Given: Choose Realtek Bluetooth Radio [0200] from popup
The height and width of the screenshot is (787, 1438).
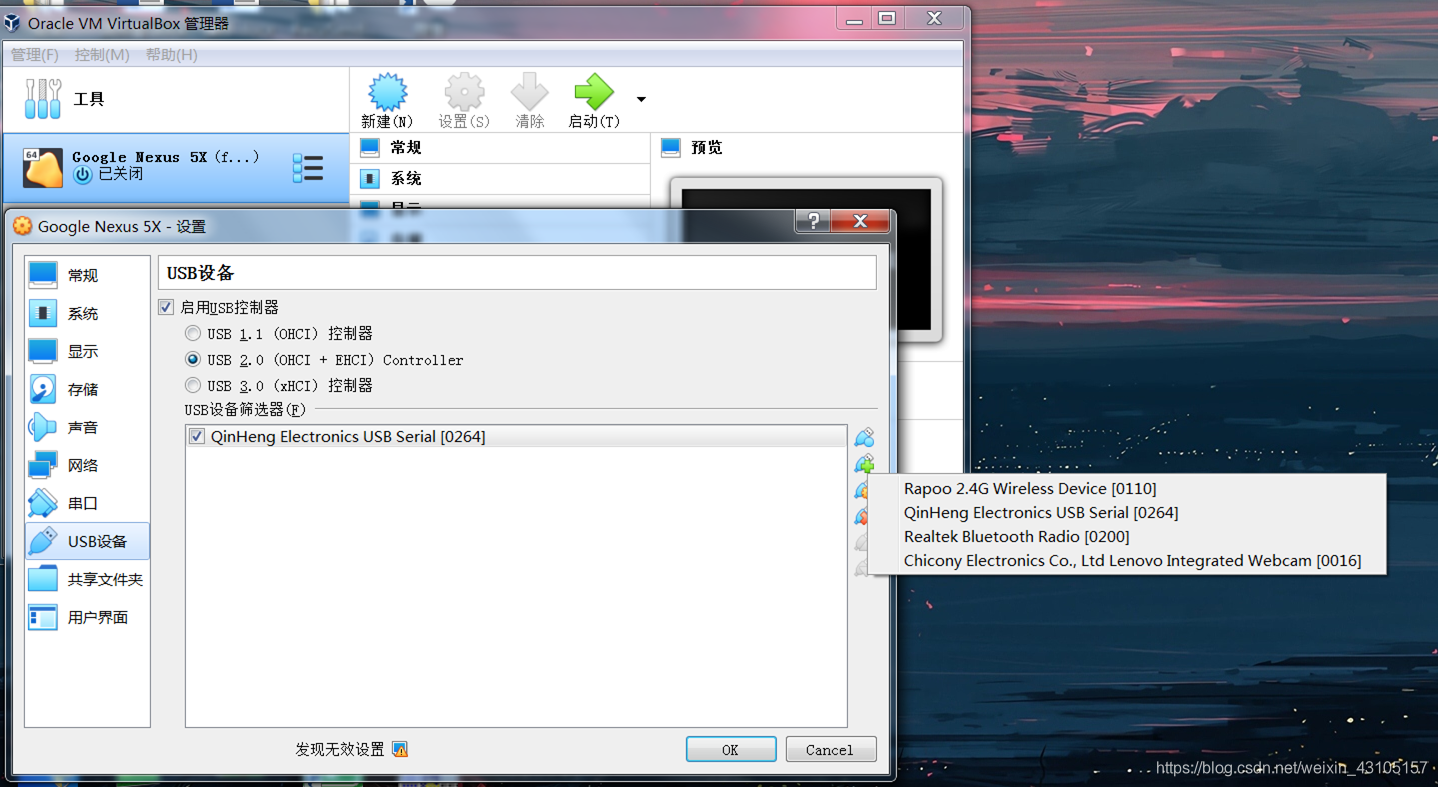Looking at the screenshot, I should tap(1128, 537).
